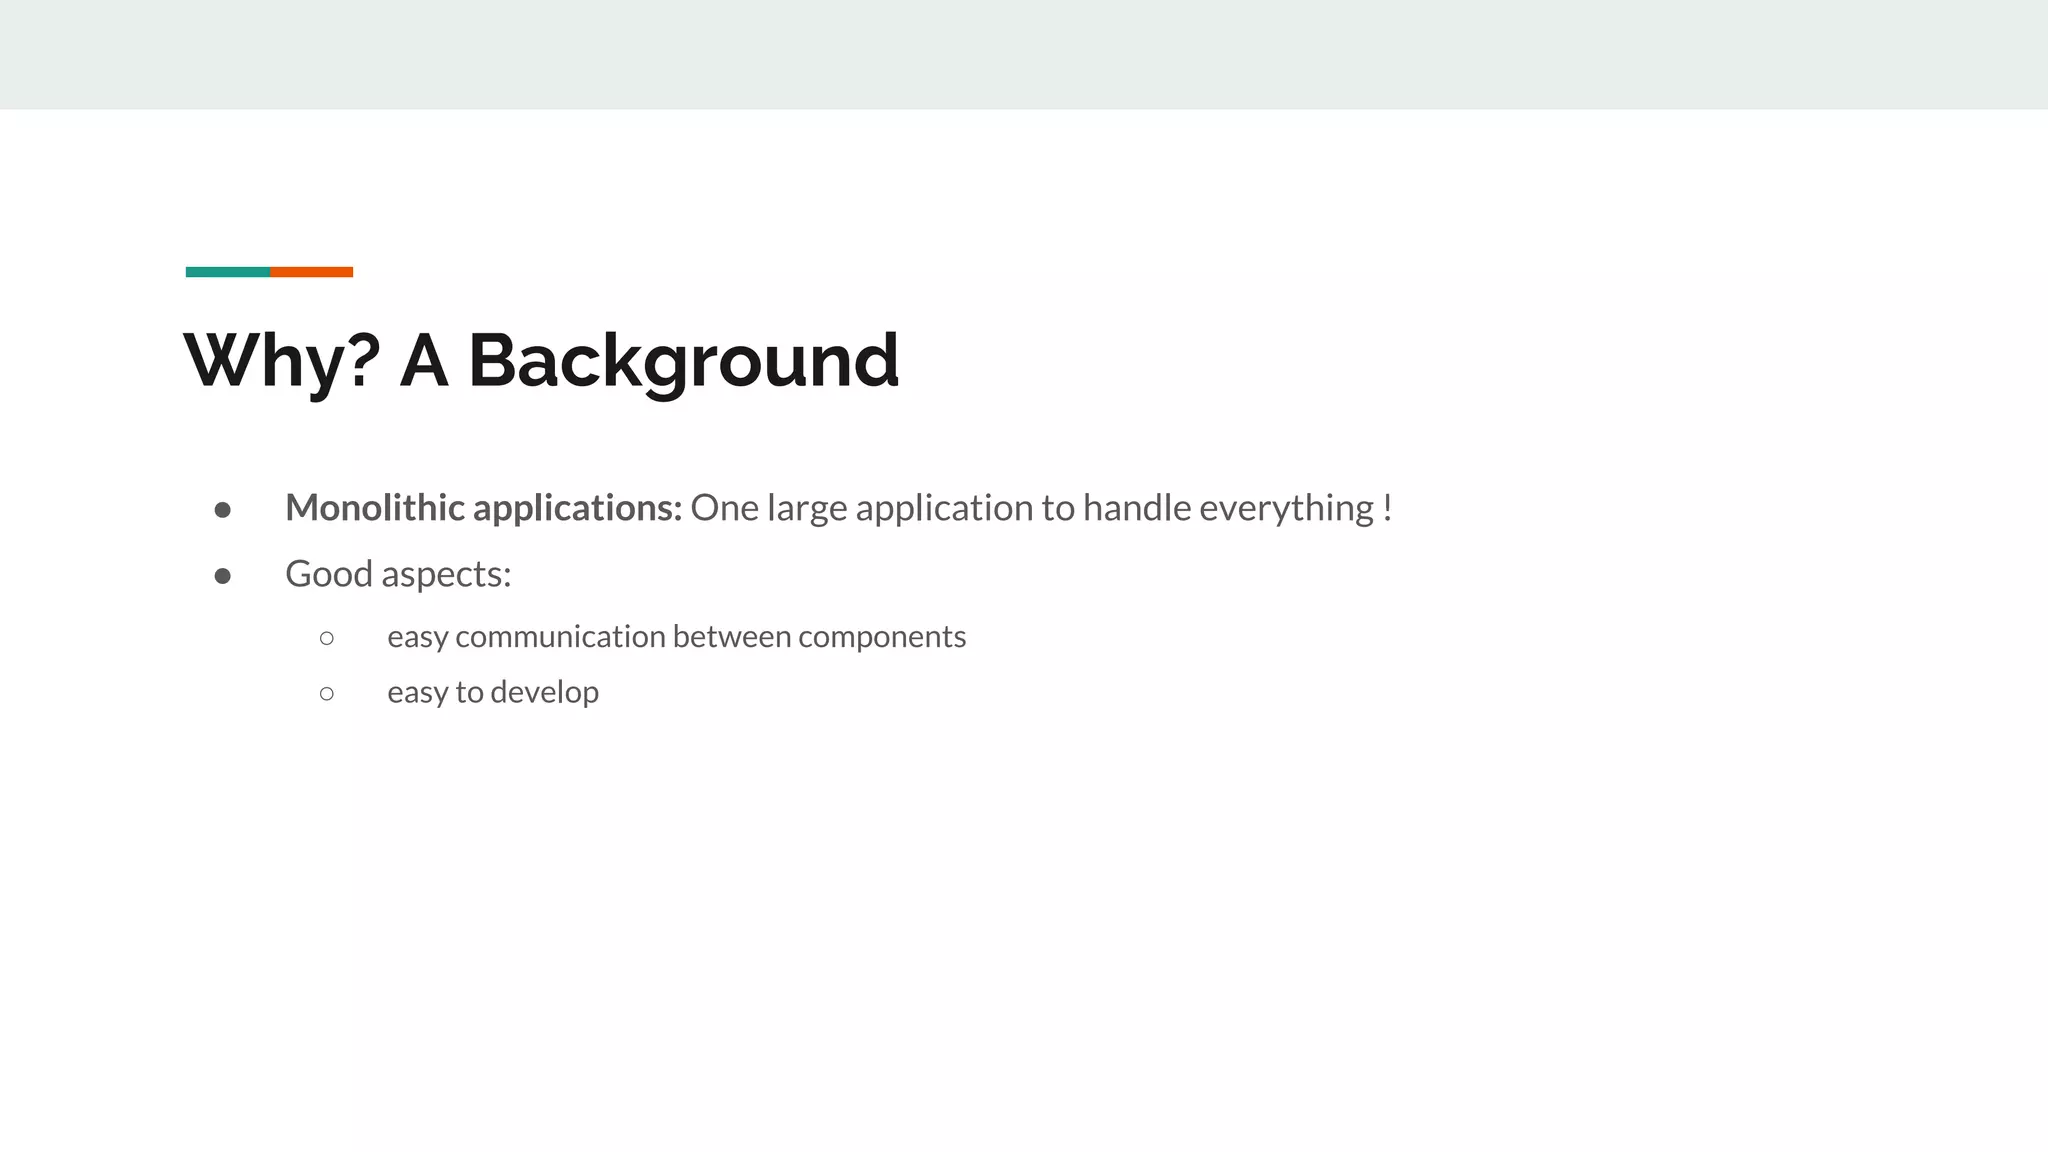This screenshot has width=2048, height=1152.
Task: Click "One large application to handle everything !"
Action: tap(1041, 509)
